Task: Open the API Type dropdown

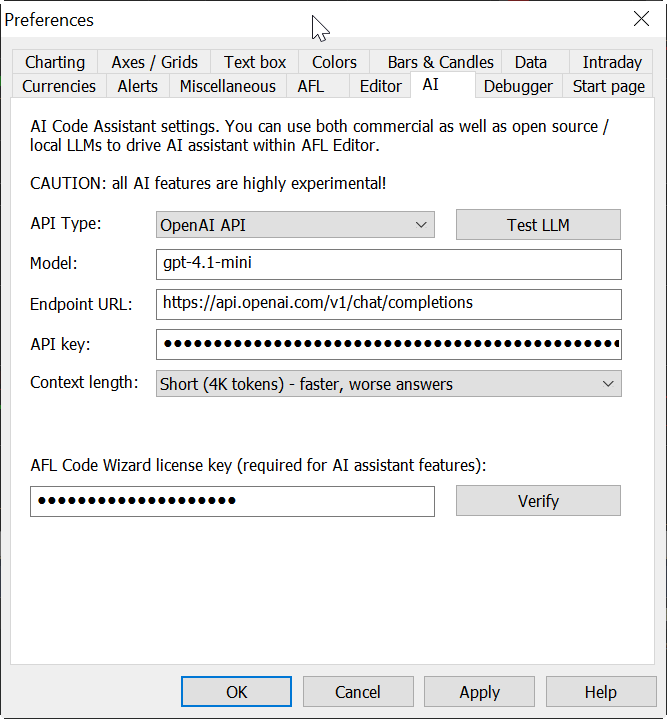Action: pyautogui.click(x=295, y=225)
